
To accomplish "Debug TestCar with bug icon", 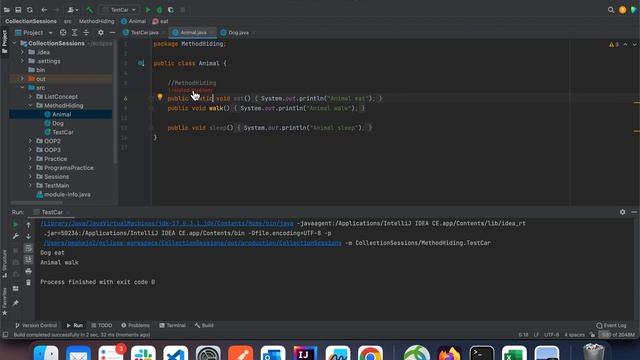I will [160, 10].
